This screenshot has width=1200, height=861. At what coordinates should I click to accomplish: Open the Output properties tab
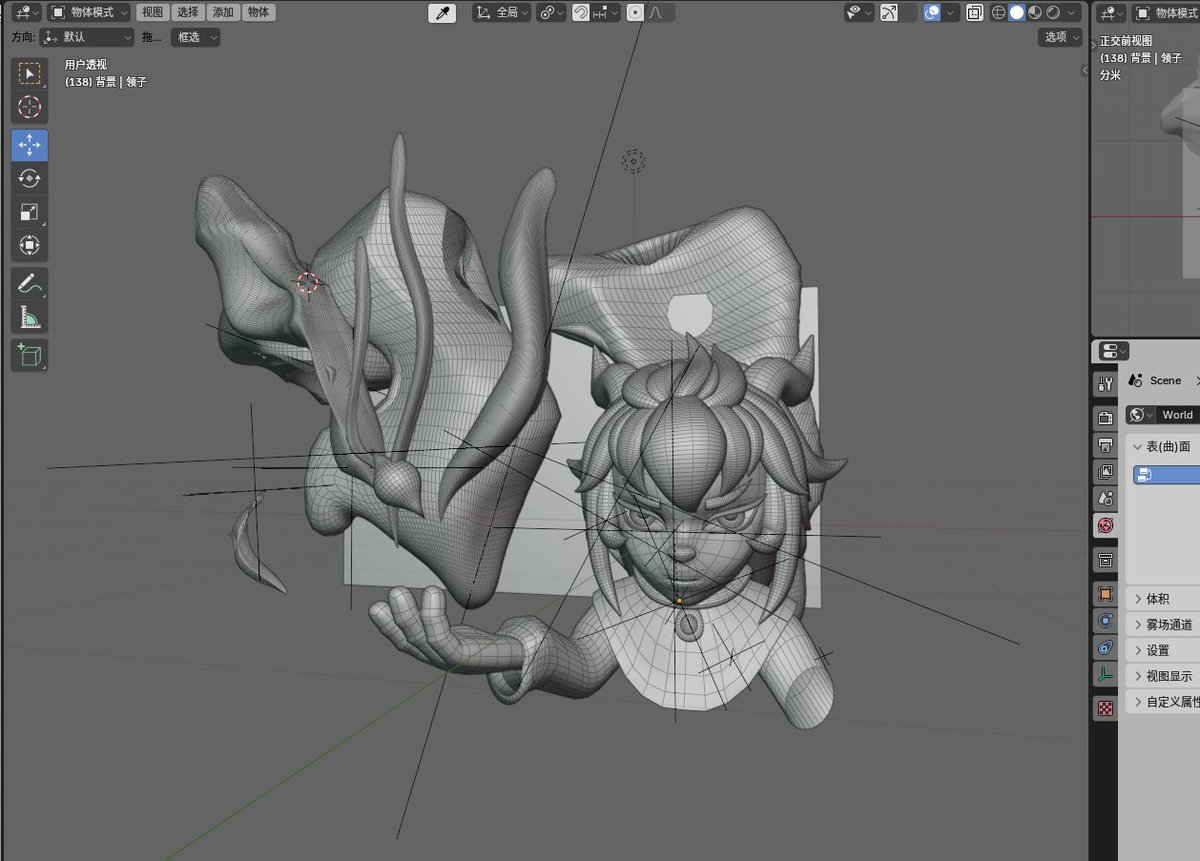click(1105, 445)
